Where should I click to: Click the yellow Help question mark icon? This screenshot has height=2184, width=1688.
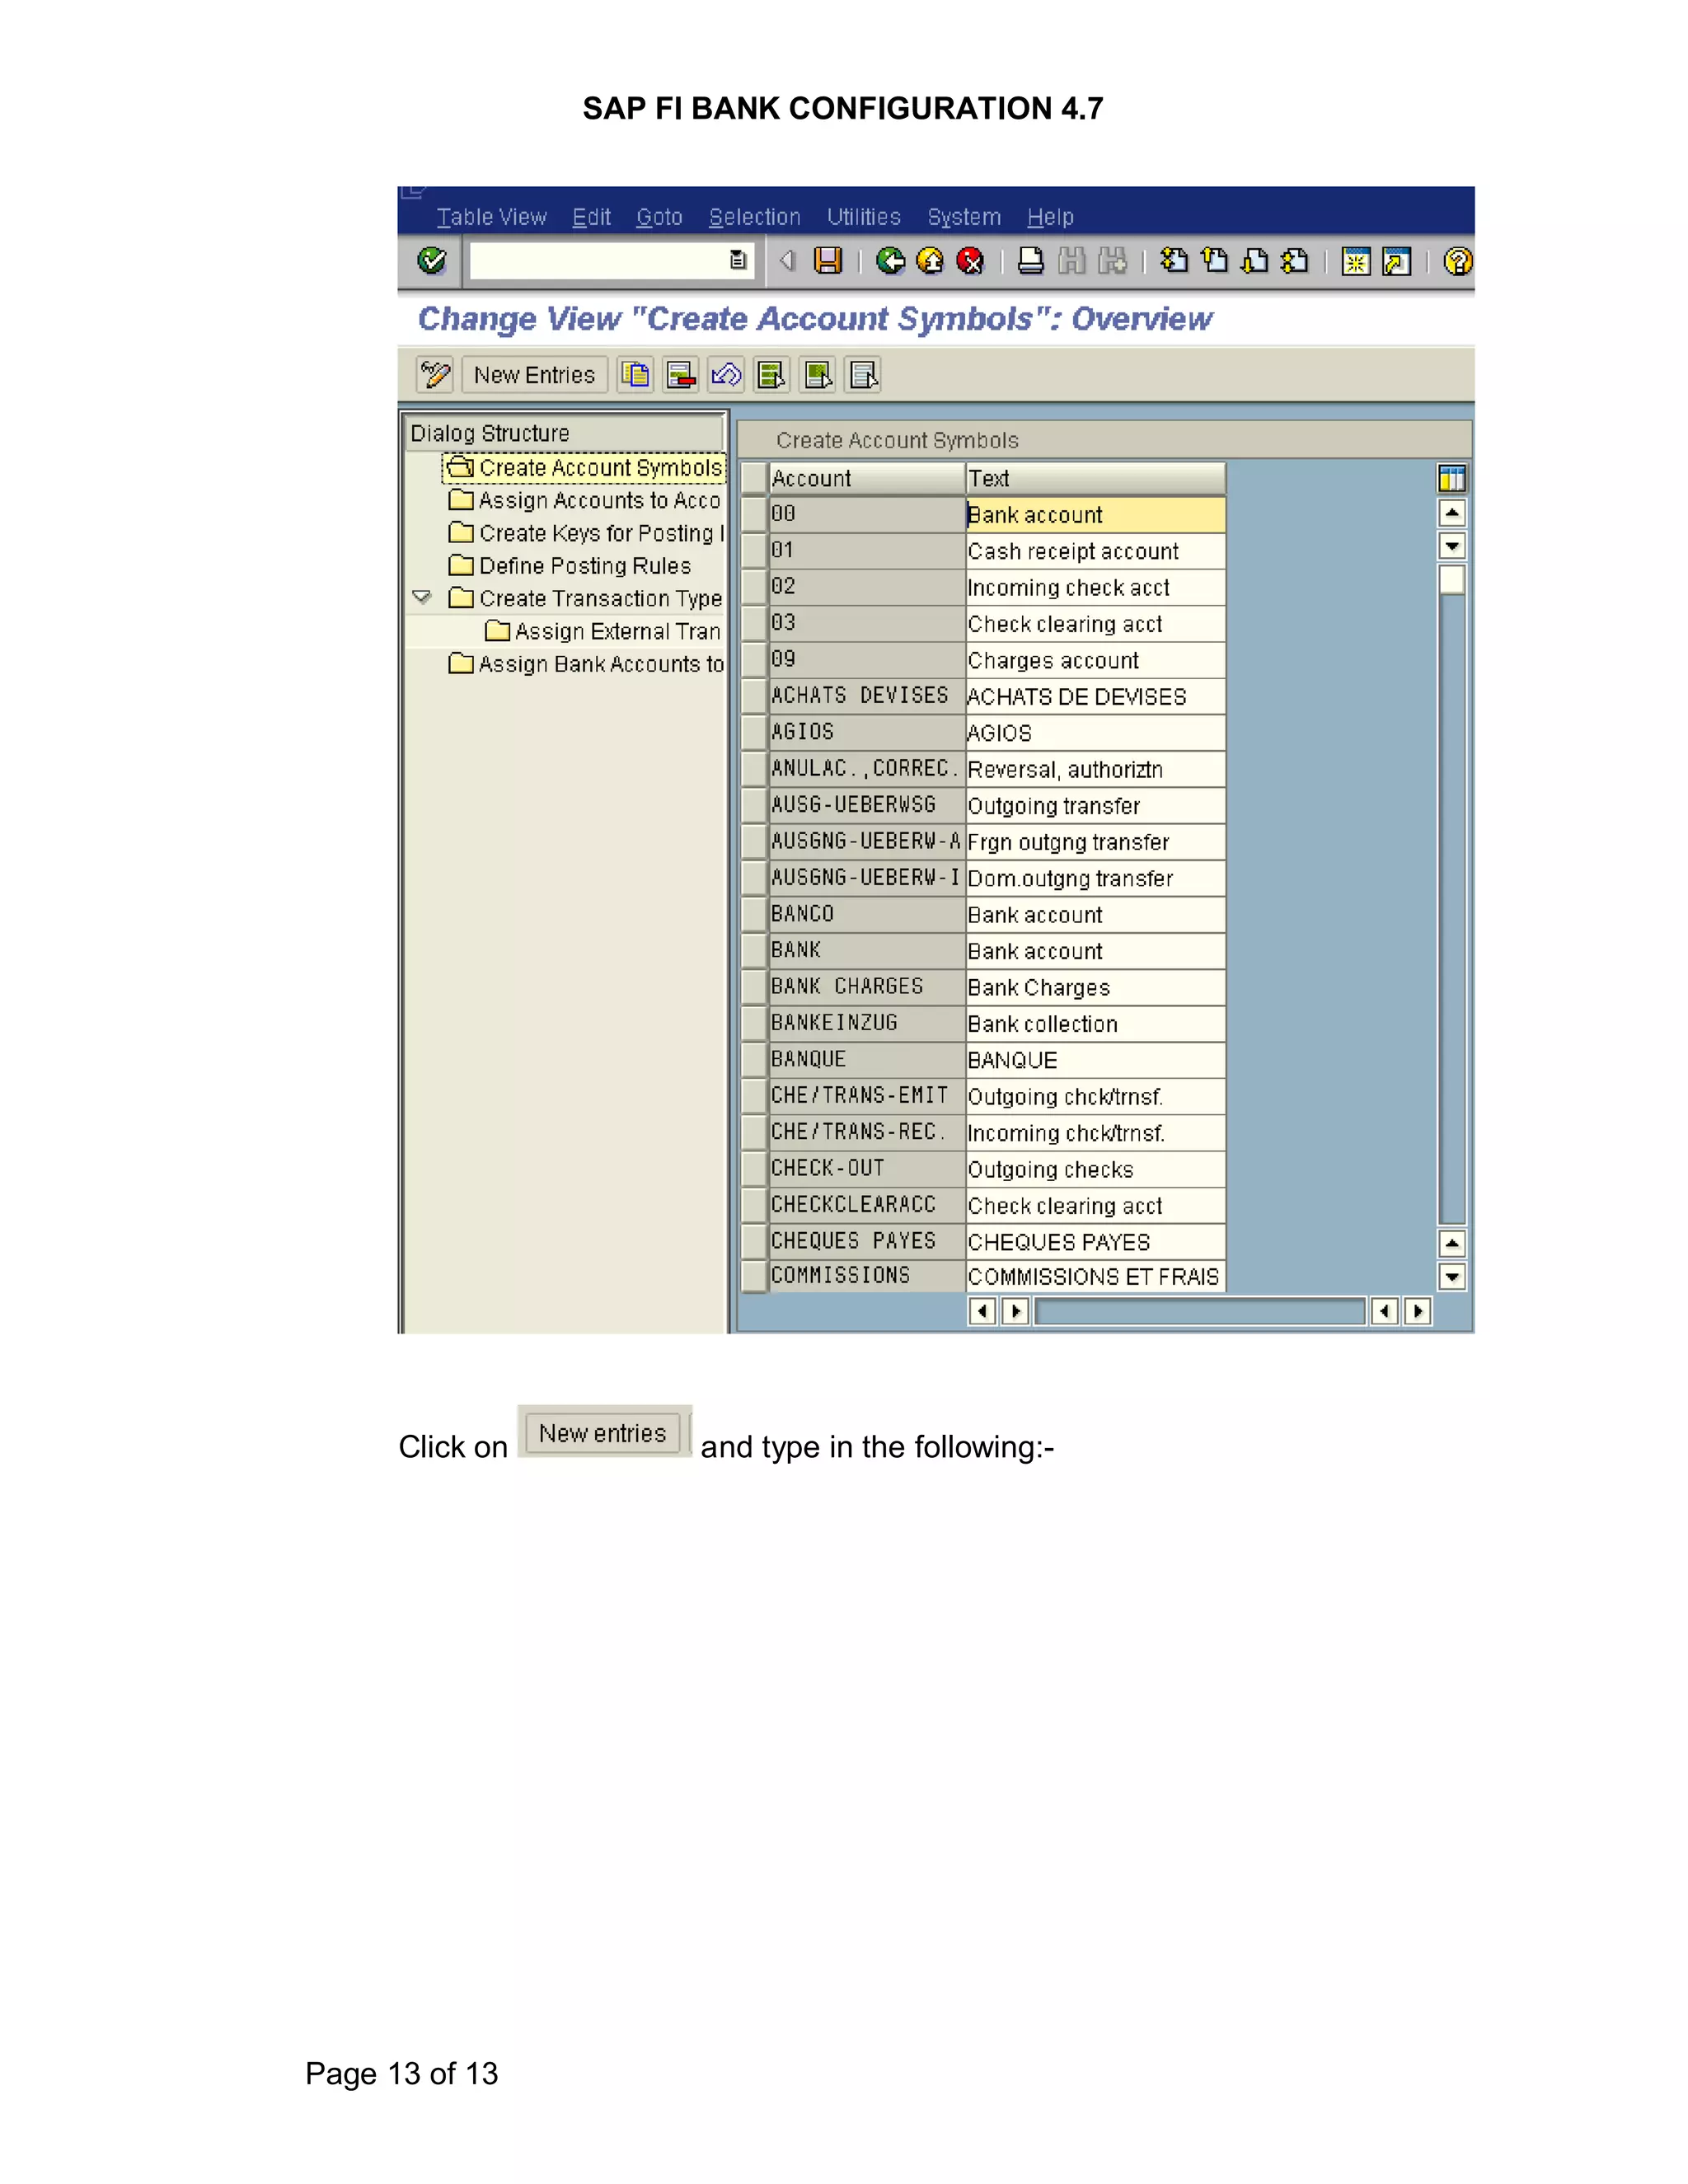(1458, 261)
